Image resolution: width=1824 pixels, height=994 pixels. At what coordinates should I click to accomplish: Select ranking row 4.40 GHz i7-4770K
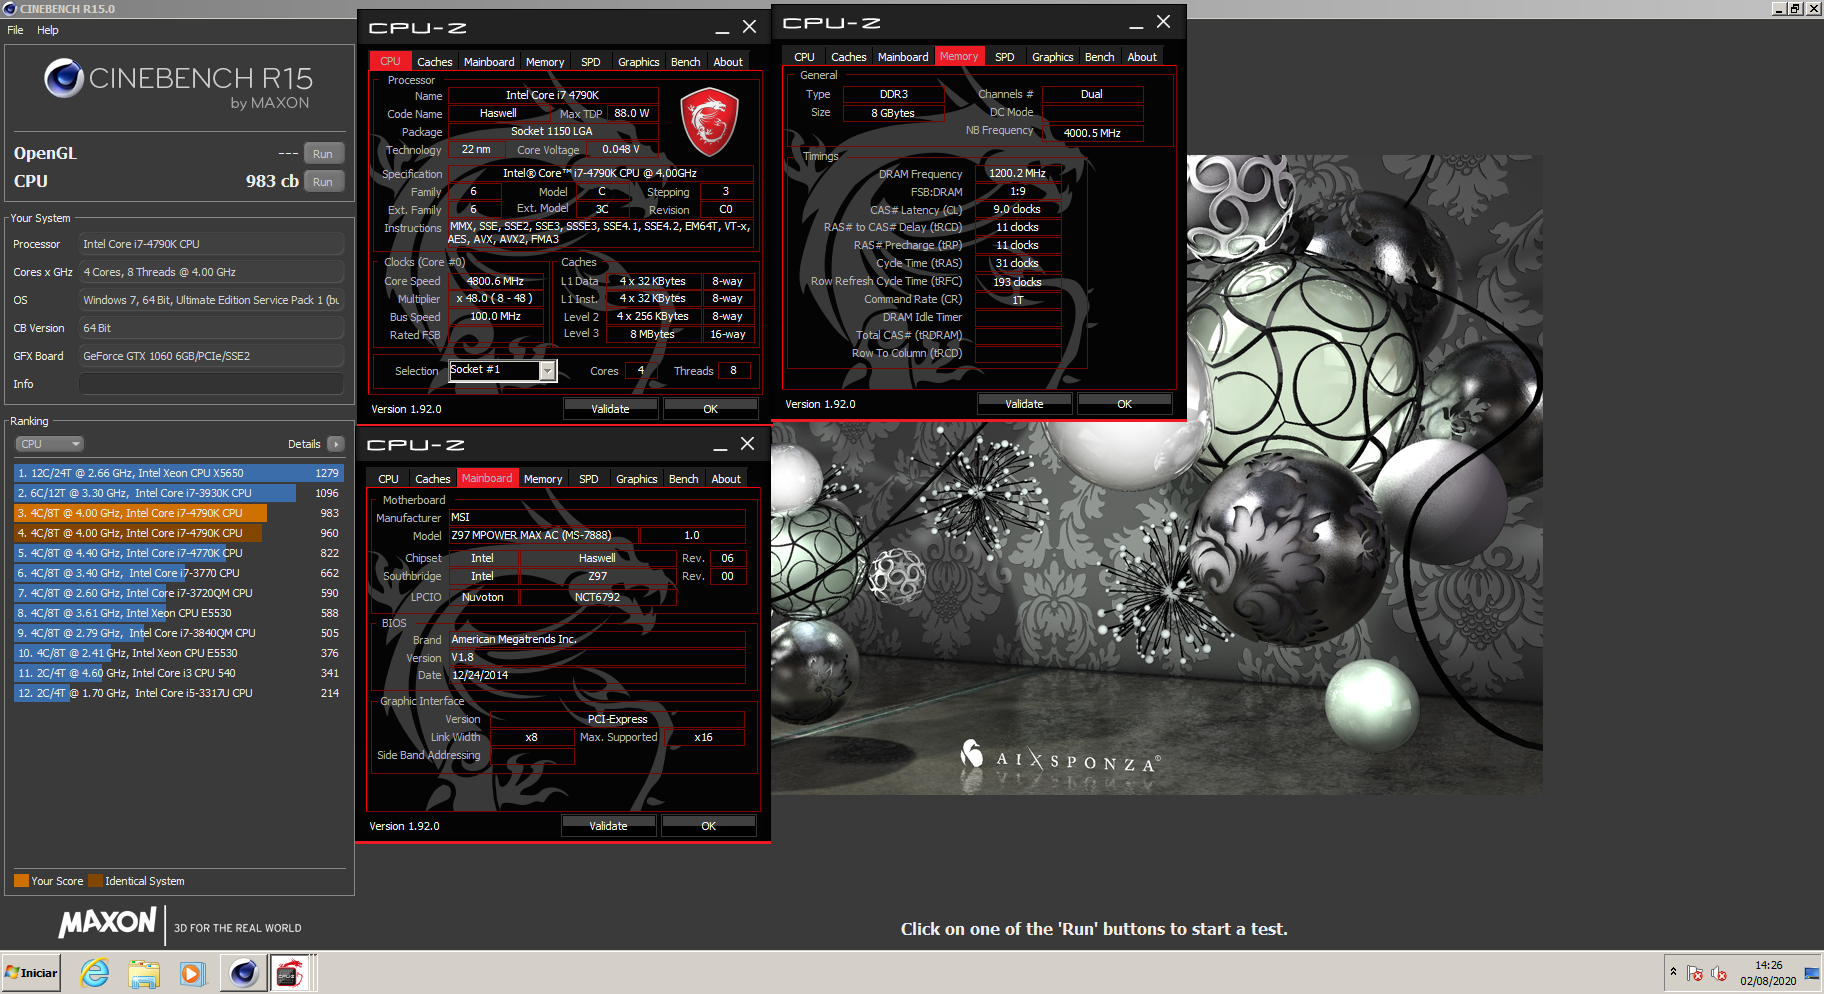tap(178, 553)
